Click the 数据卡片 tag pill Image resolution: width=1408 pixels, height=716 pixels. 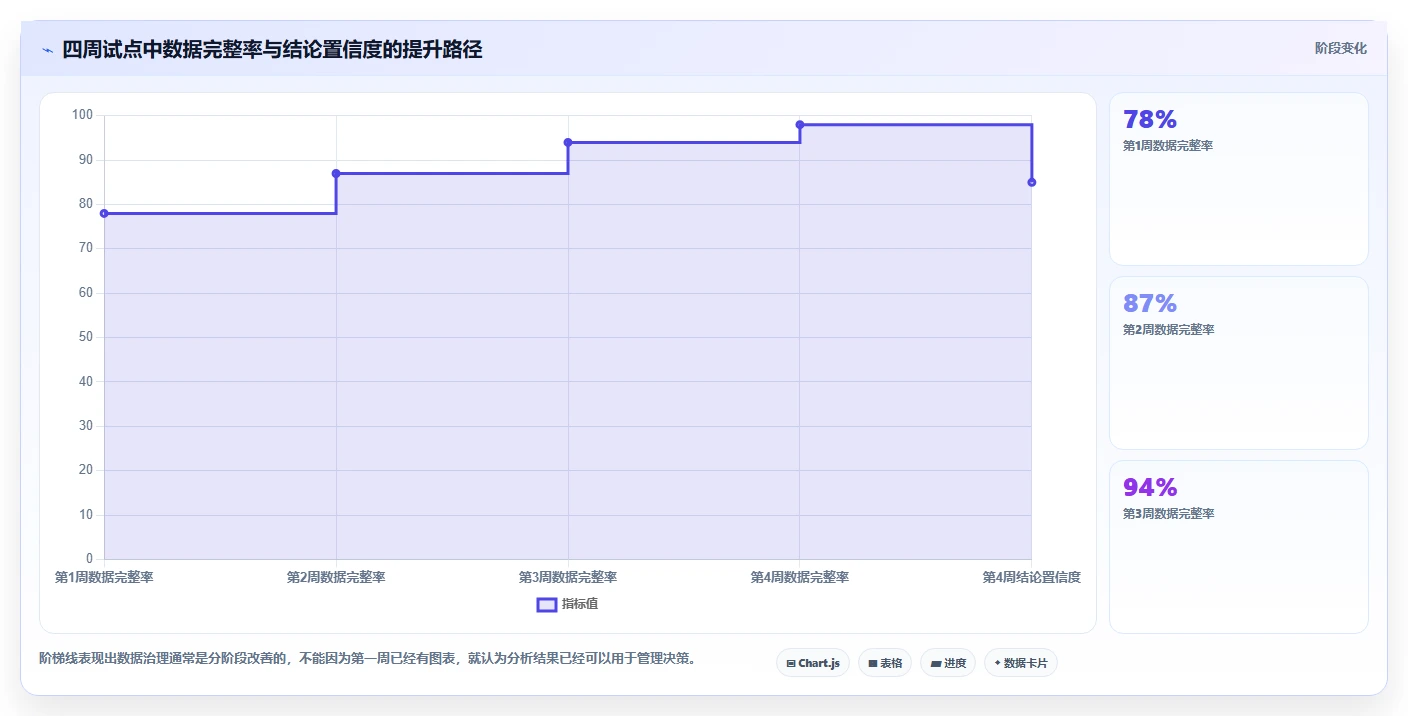[x=1021, y=663]
